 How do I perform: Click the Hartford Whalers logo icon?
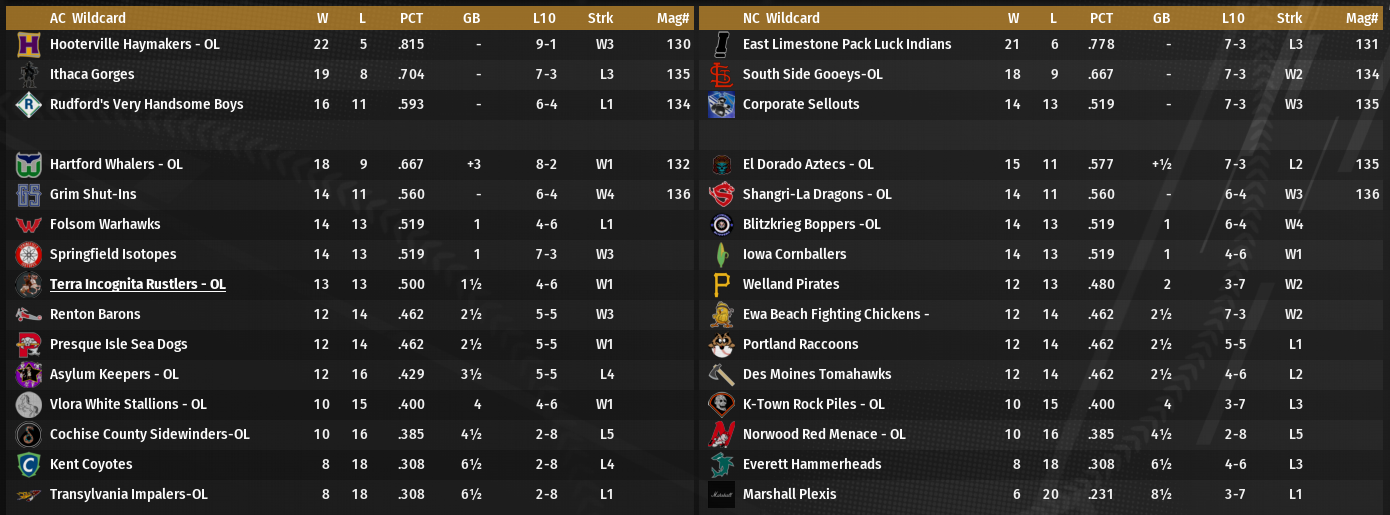(x=28, y=165)
